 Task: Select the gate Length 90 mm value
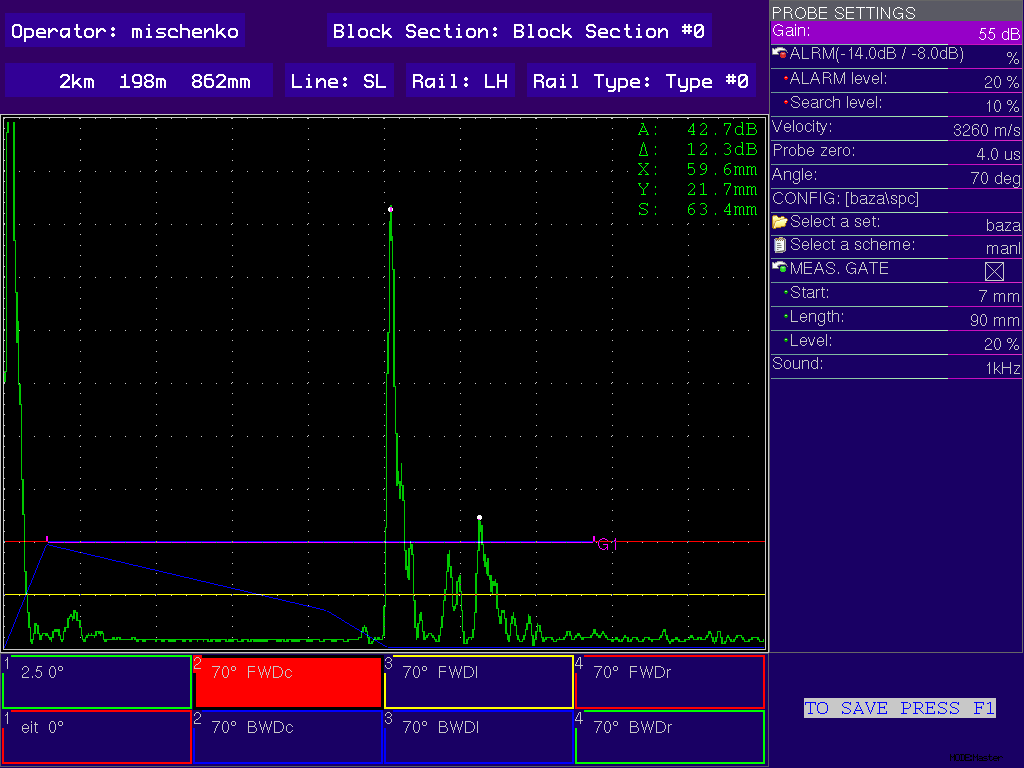[896, 318]
